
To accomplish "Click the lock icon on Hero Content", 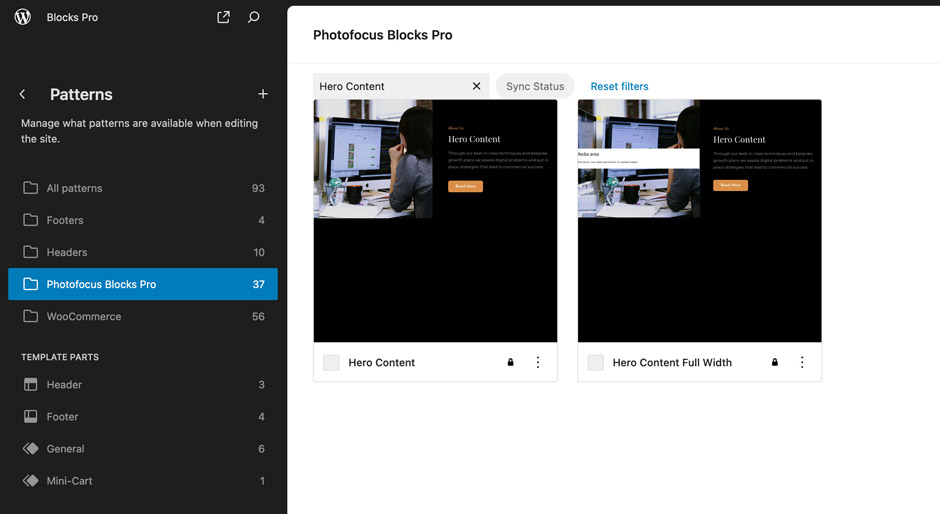I will point(510,362).
